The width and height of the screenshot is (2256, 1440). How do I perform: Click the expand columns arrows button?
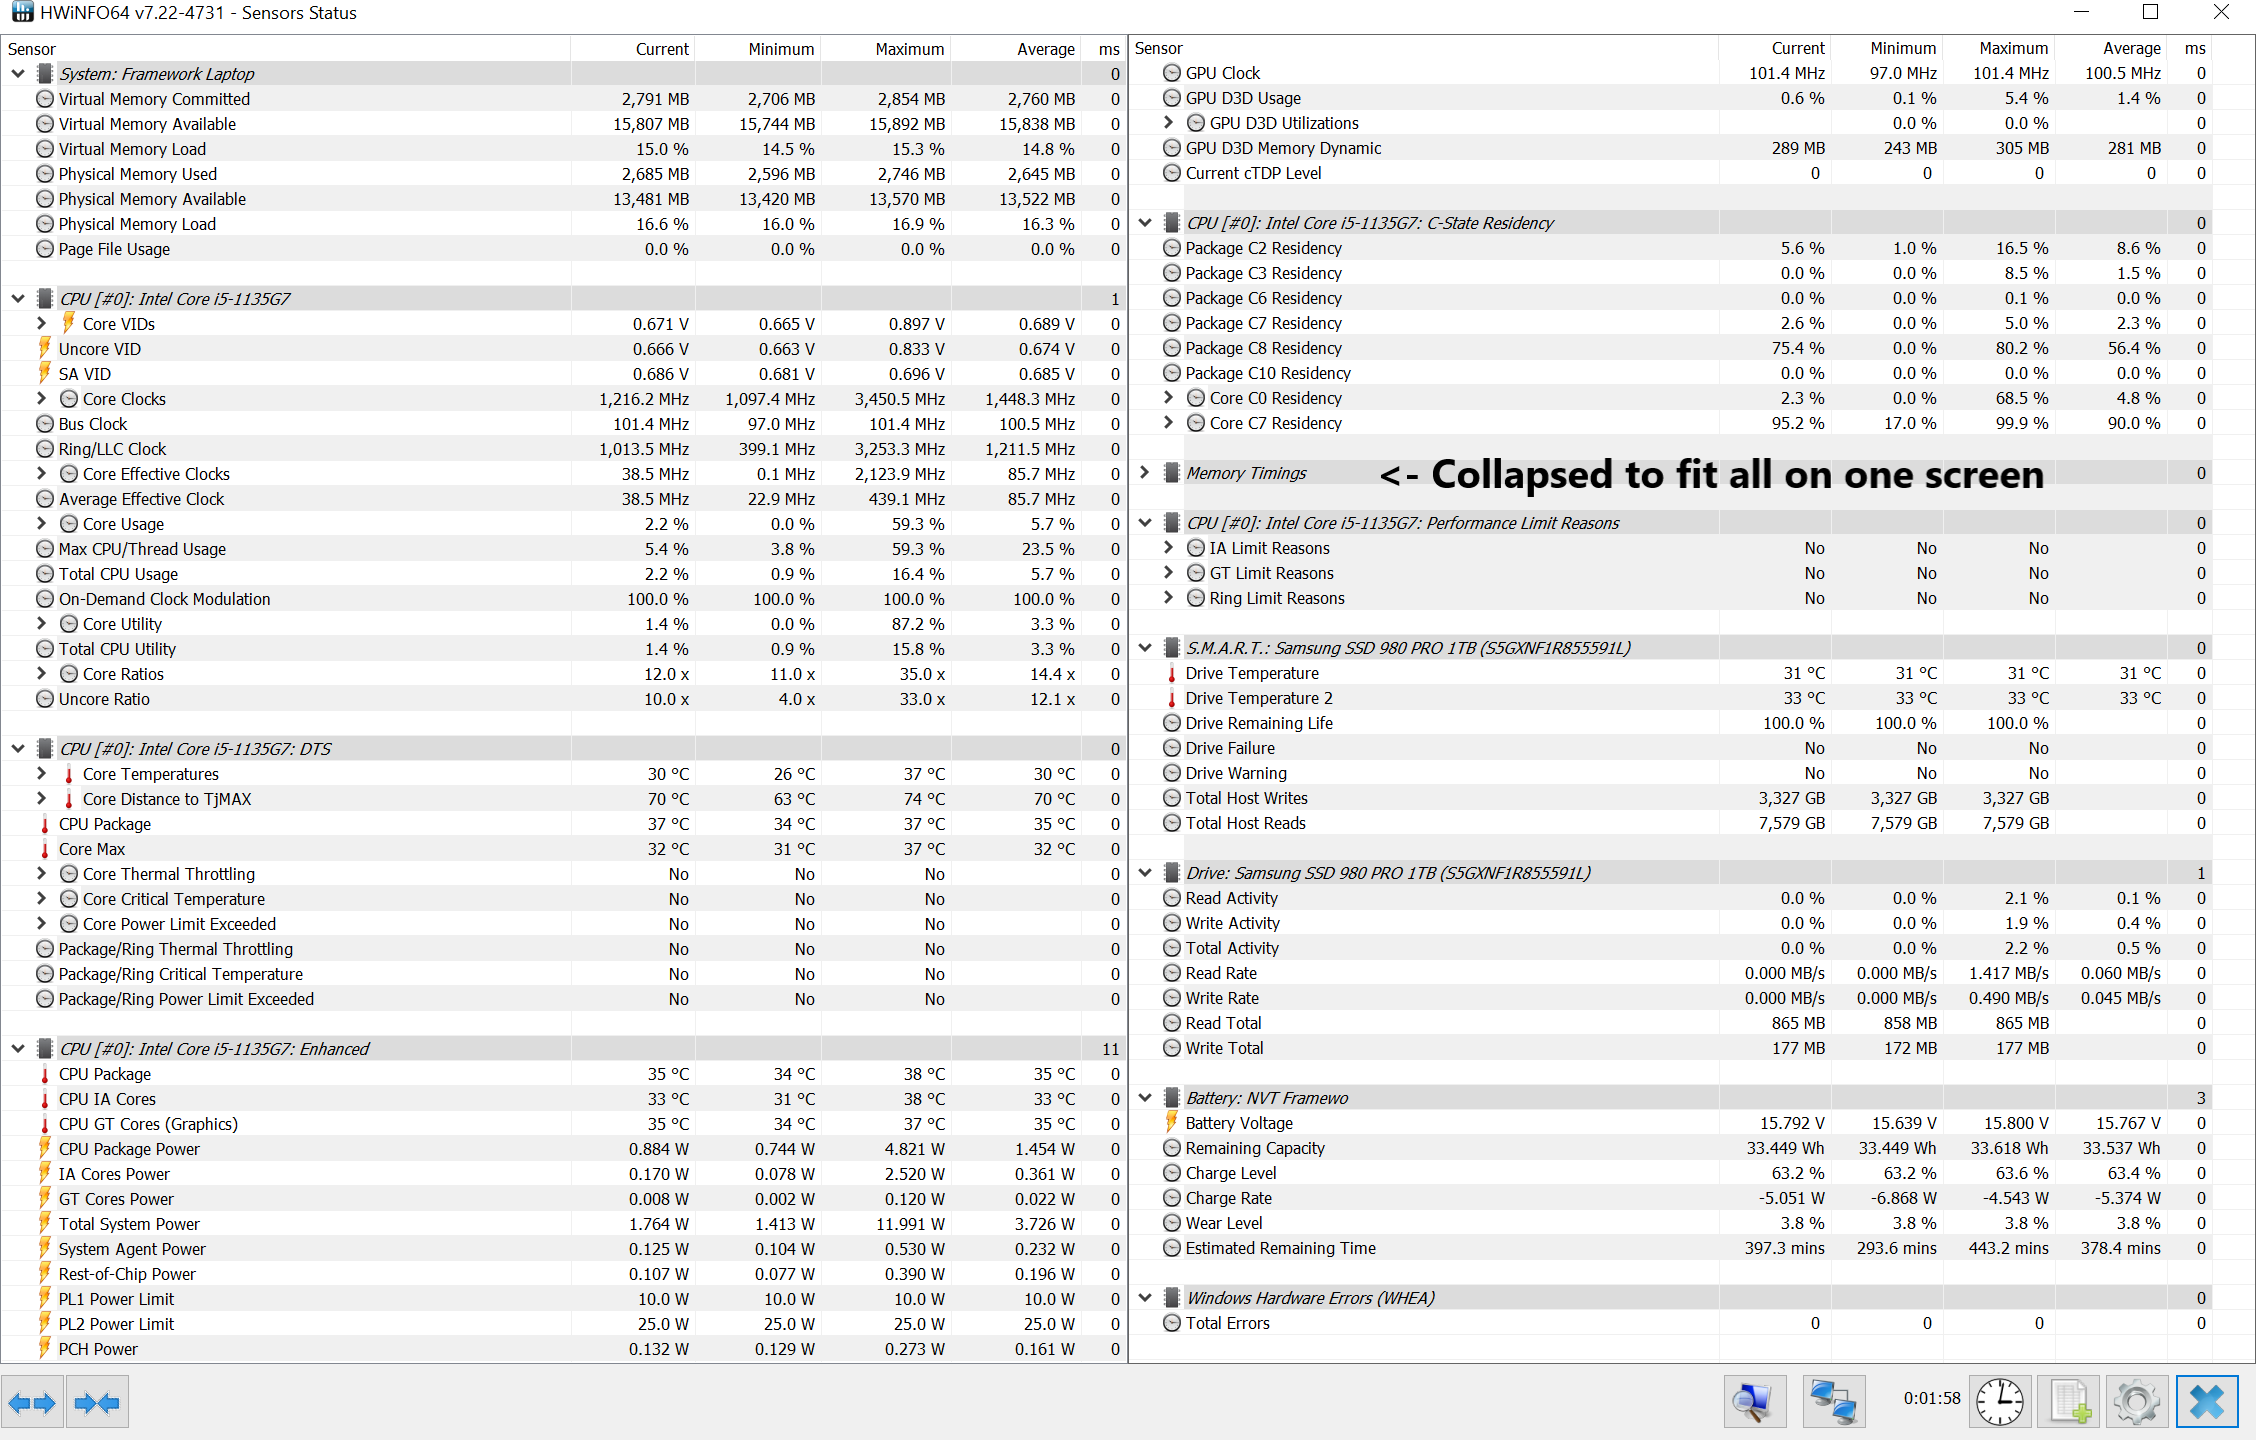click(x=32, y=1402)
